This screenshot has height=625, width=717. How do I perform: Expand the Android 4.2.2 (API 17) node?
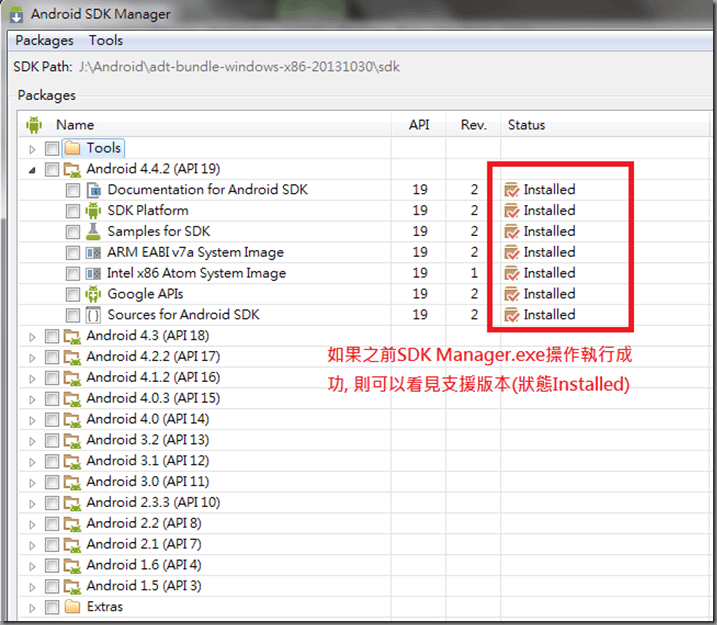[32, 358]
